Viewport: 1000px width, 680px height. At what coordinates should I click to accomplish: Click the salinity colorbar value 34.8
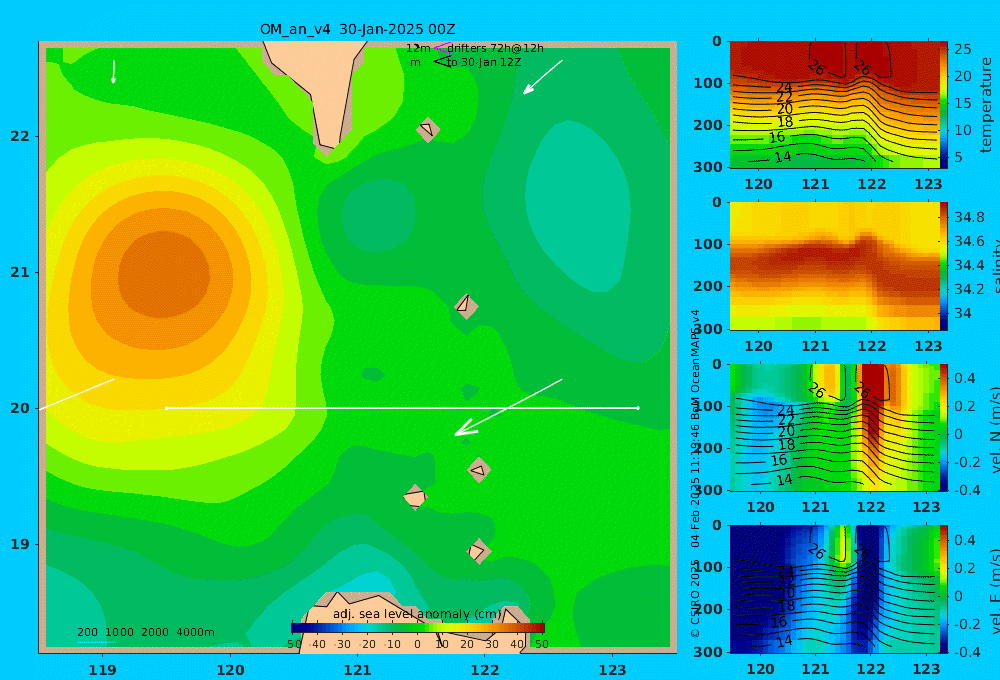[969, 218]
